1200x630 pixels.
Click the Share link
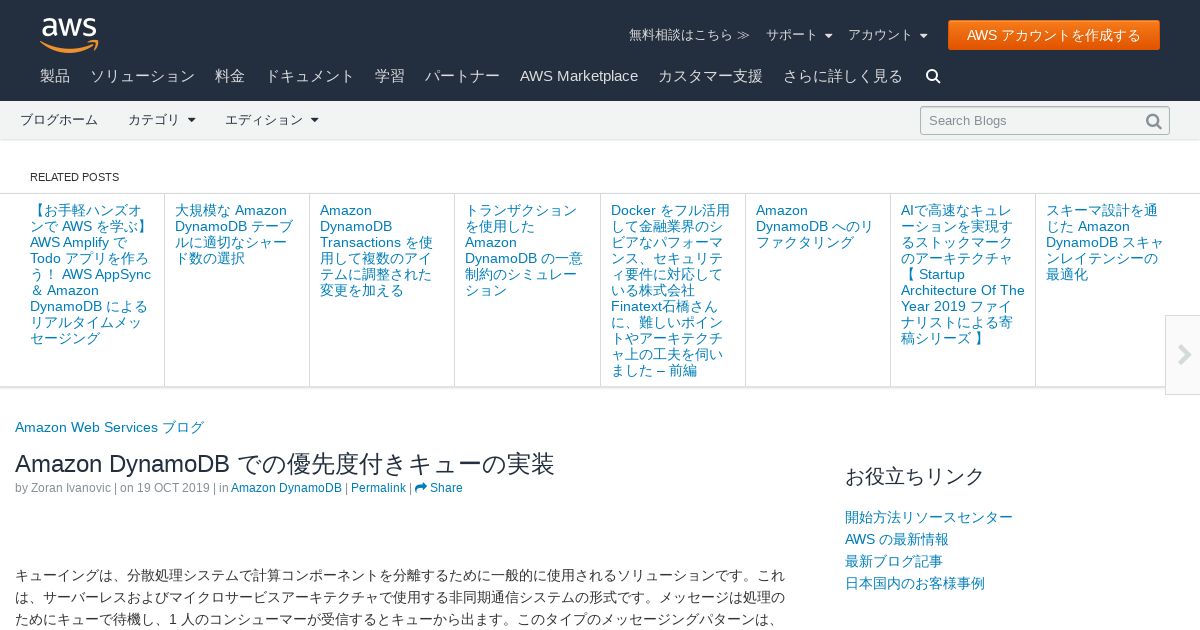pyautogui.click(x=439, y=488)
